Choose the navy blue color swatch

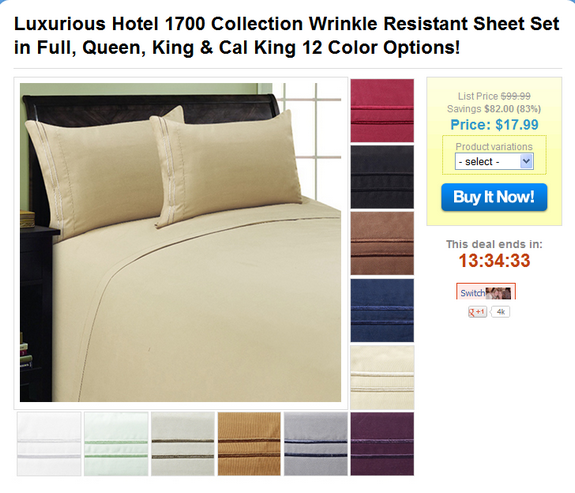click(382, 310)
